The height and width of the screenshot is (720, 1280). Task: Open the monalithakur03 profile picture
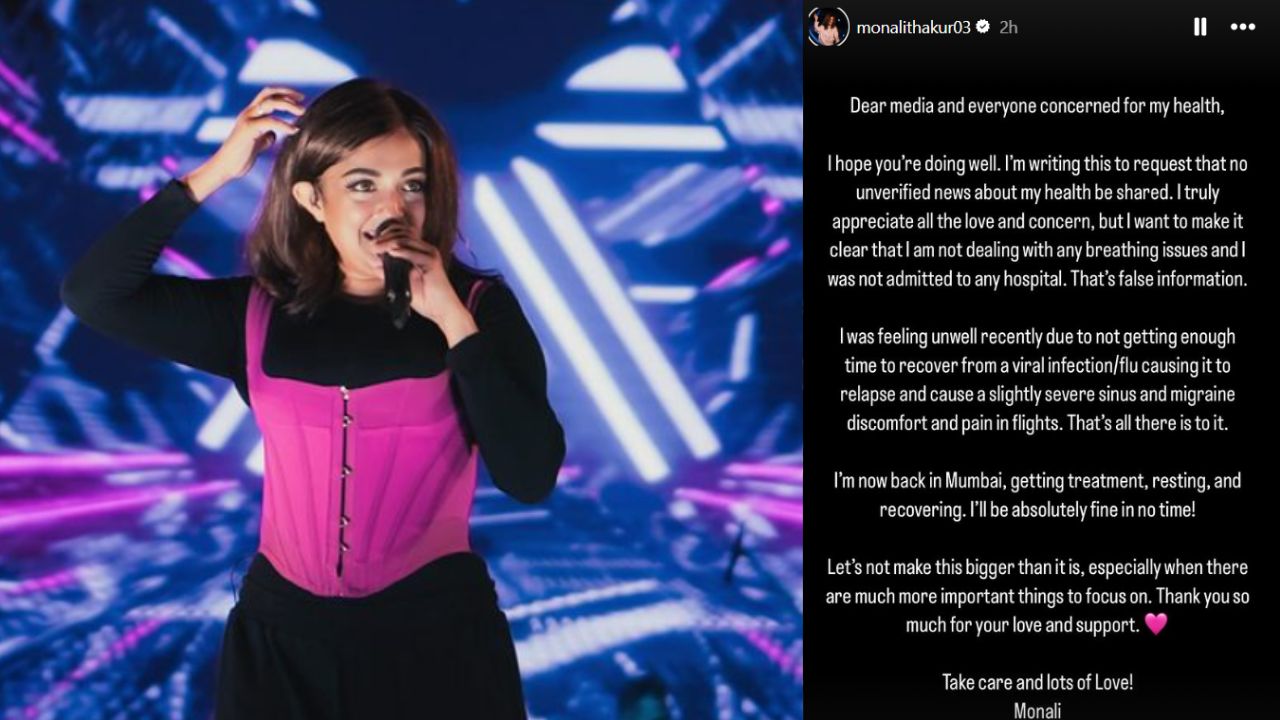coord(829,27)
